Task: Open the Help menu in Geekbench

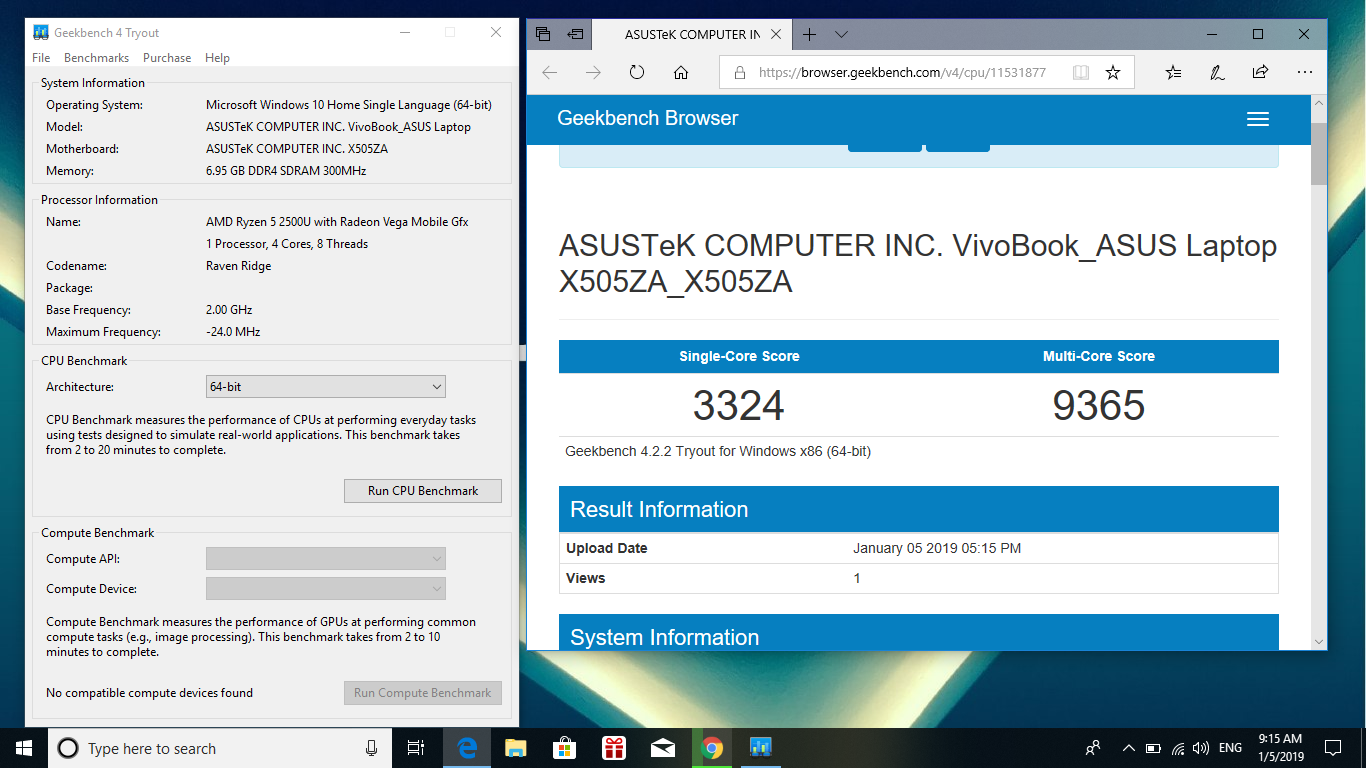Action: 217,58
